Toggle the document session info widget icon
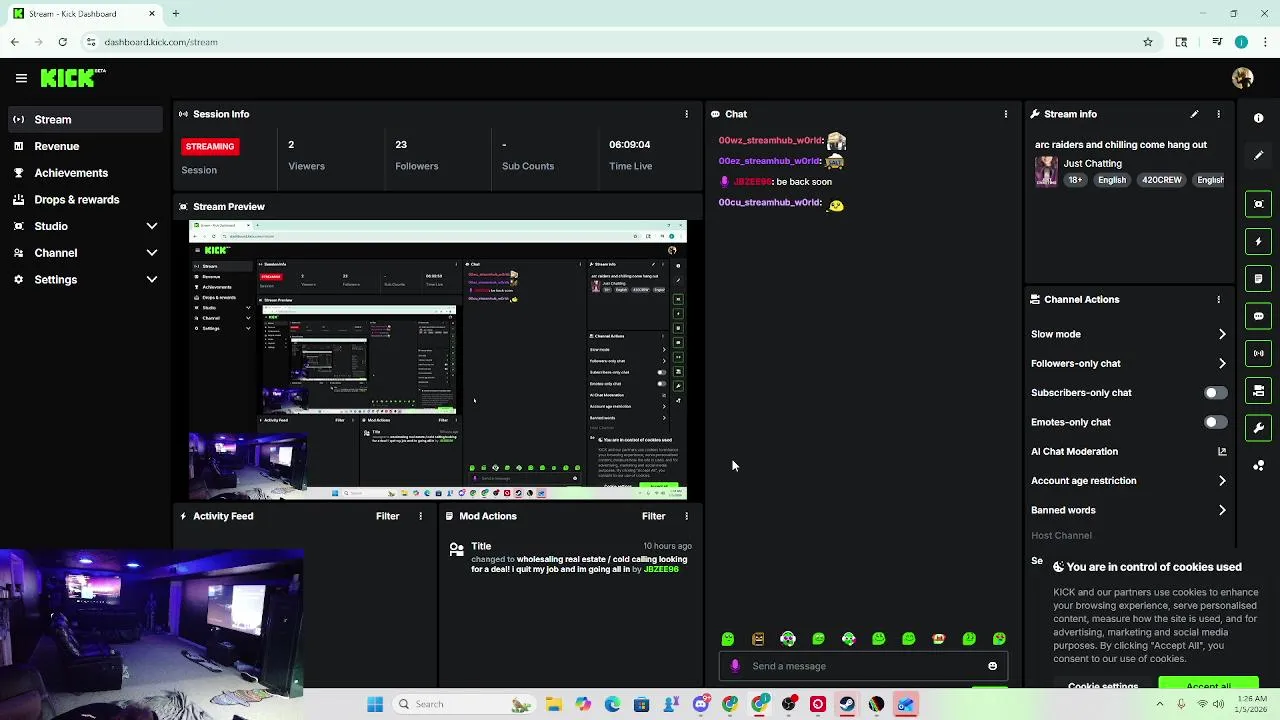This screenshot has height=720, width=1280. click(1259, 278)
